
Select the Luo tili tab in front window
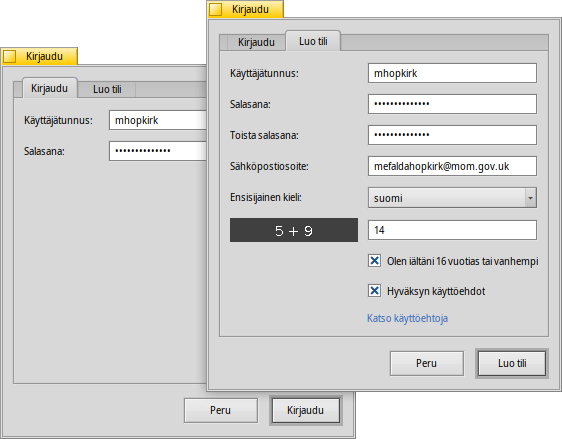pos(313,41)
